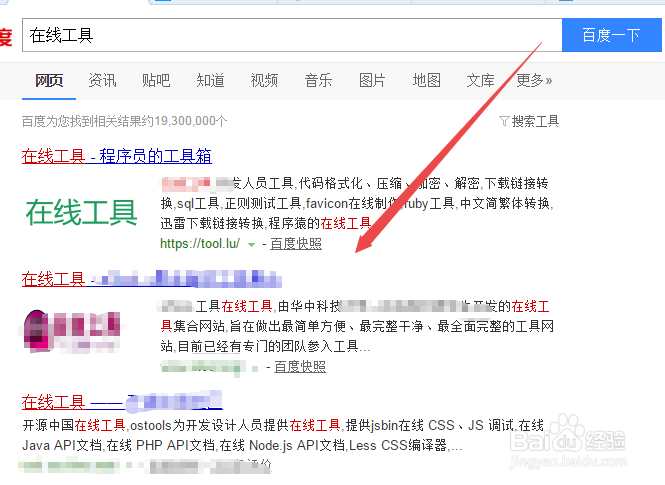Open the 知道 tab
The image size is (665, 485).
click(x=210, y=80)
